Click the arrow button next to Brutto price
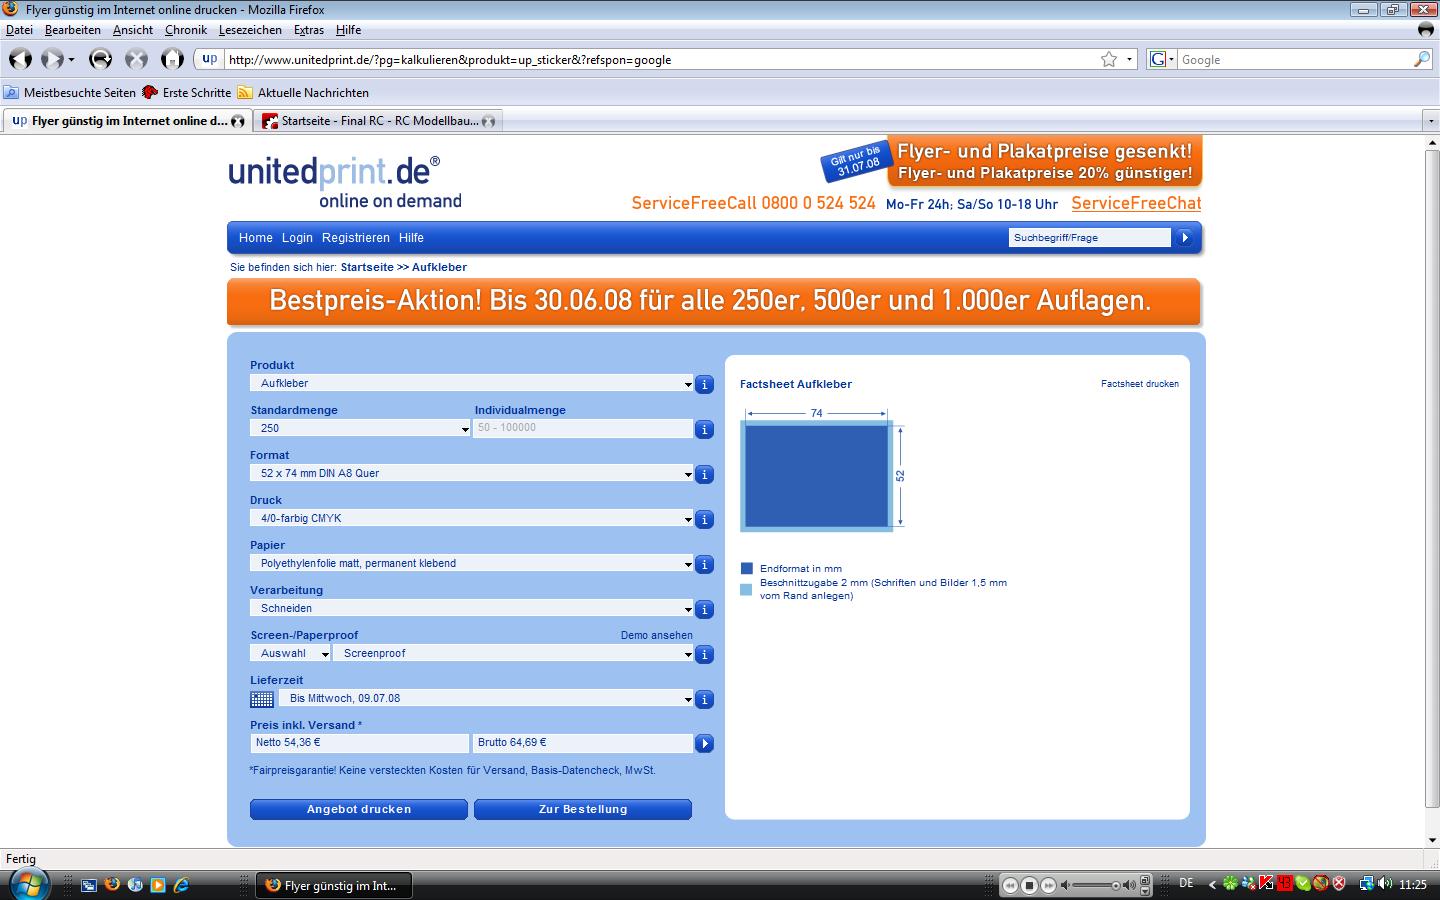This screenshot has height=900, width=1440. point(704,743)
